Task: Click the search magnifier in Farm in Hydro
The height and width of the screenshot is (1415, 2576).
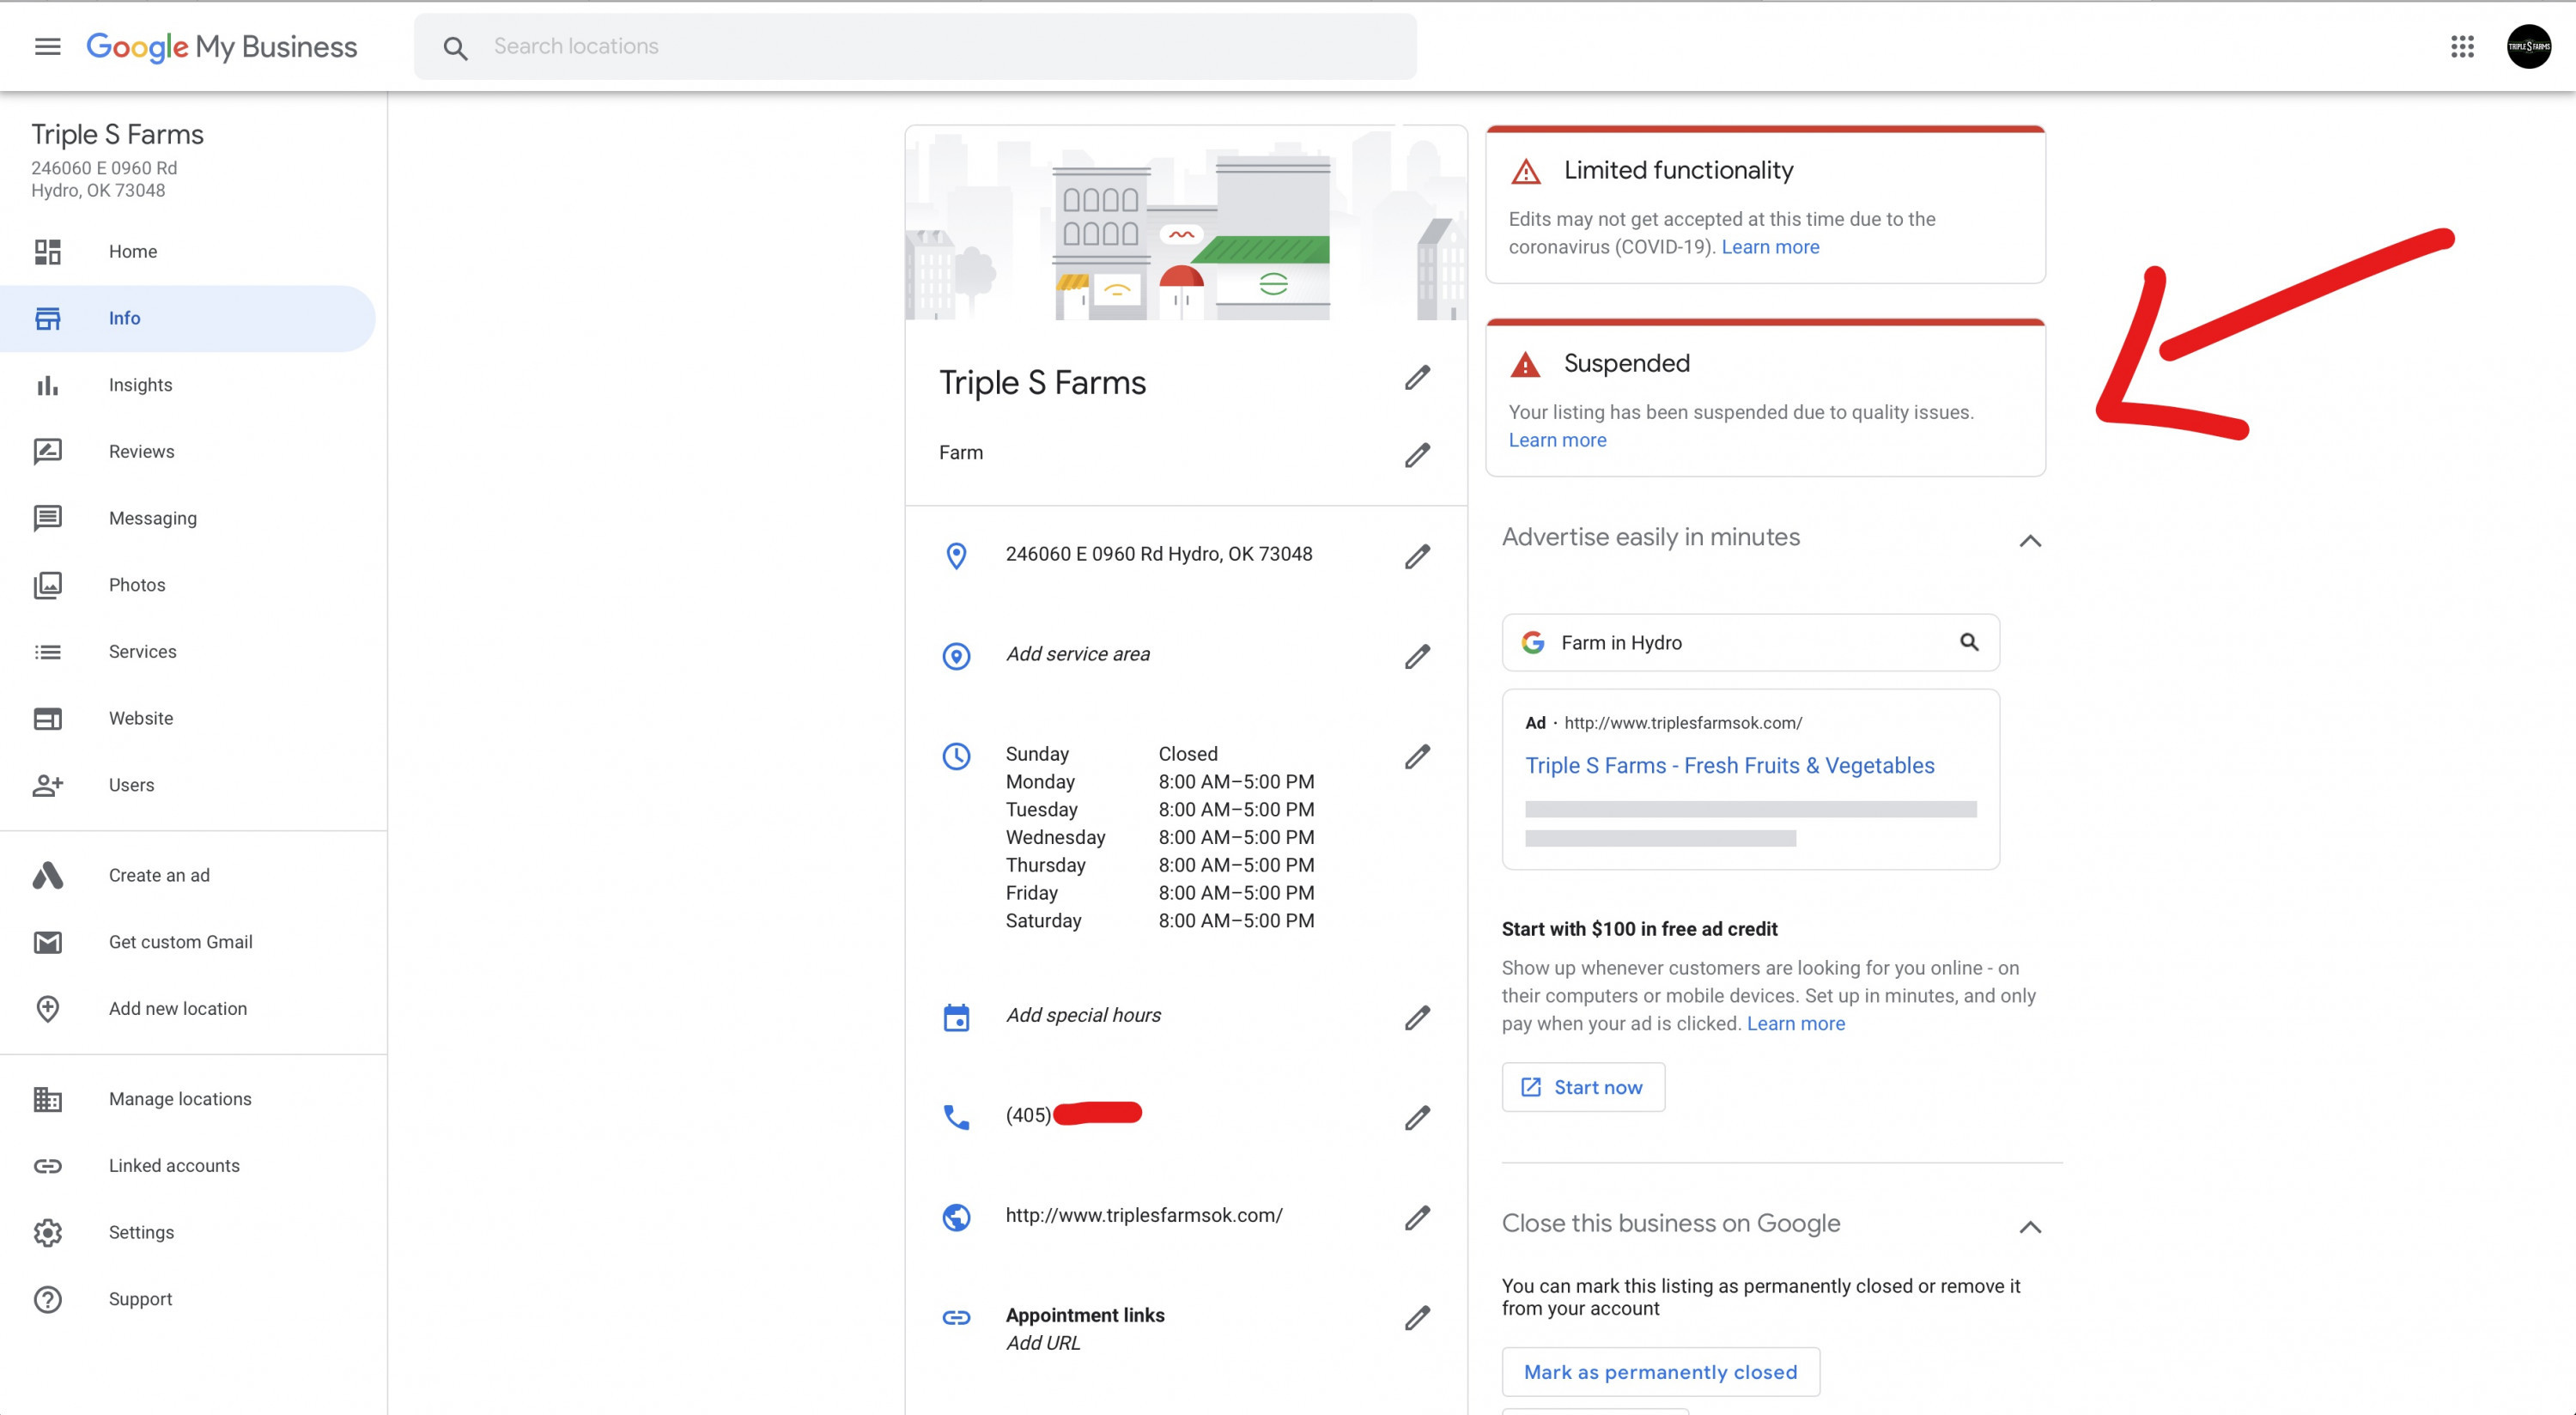Action: (1968, 642)
